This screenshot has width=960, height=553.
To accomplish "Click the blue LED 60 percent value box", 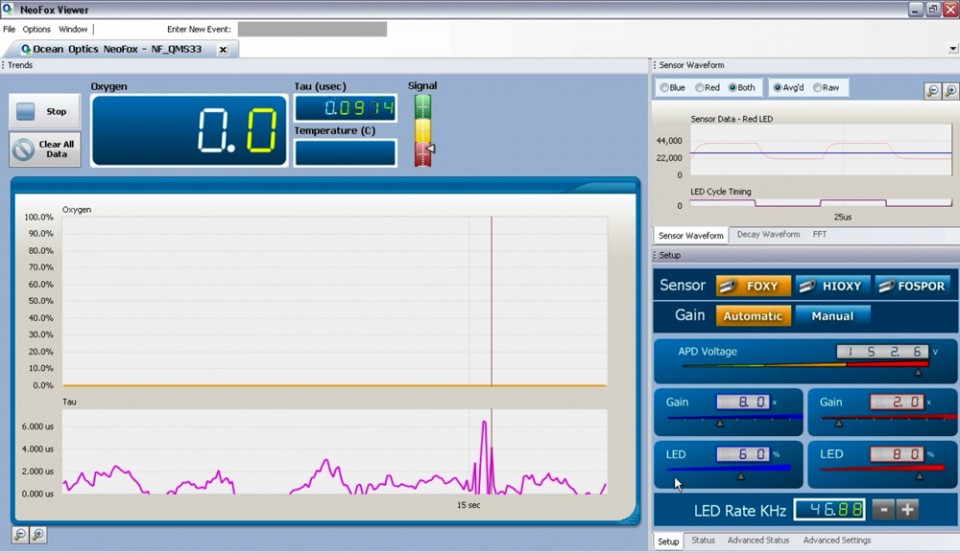I will [743, 454].
